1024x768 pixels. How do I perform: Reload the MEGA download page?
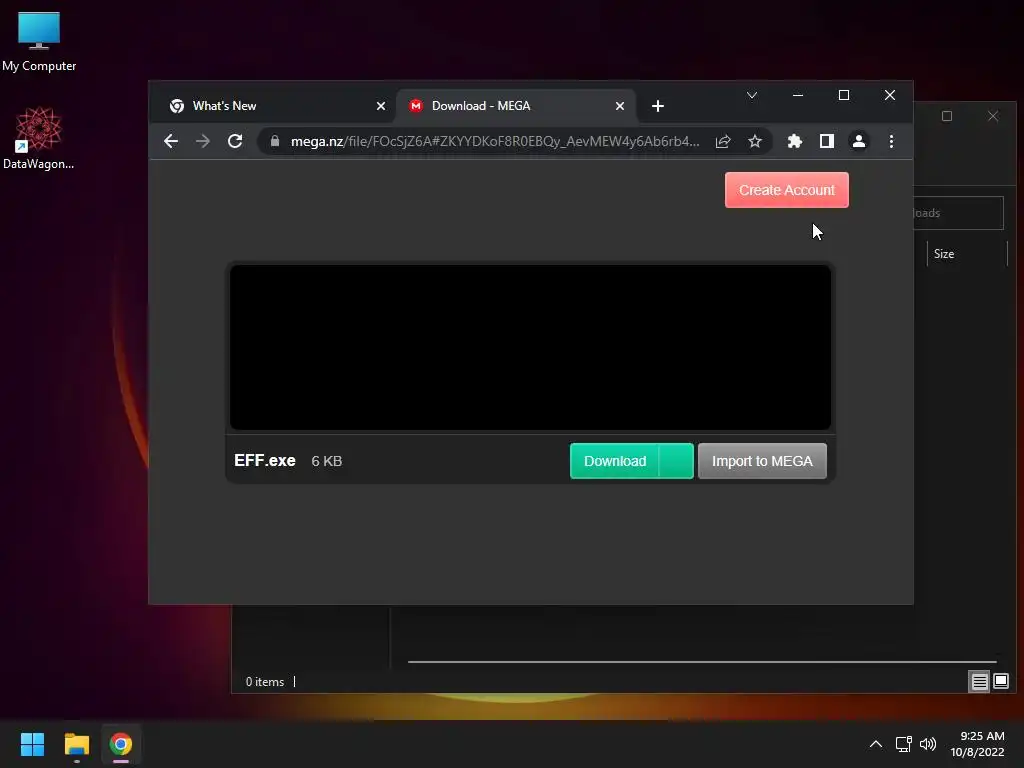pos(235,141)
